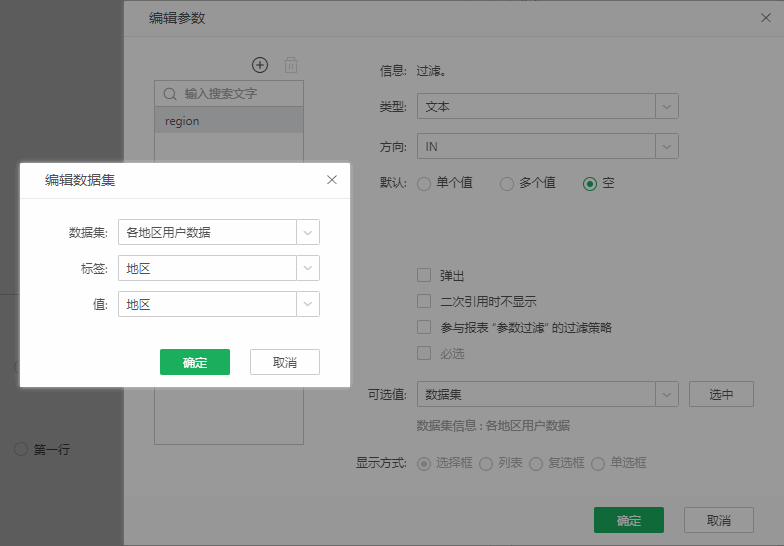Open the 值 dropdown arrow
The height and width of the screenshot is (546, 784).
pos(308,304)
